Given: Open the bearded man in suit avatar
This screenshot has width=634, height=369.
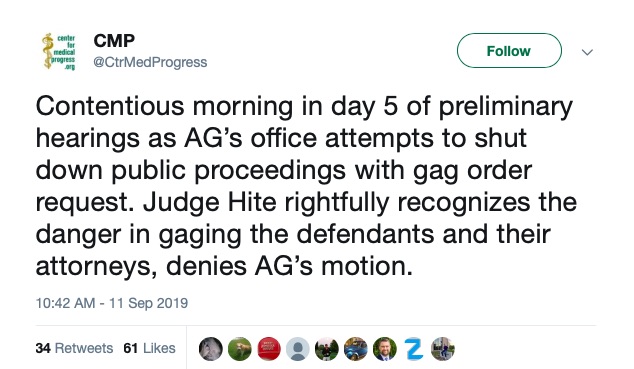Looking at the screenshot, I should coord(385,349).
